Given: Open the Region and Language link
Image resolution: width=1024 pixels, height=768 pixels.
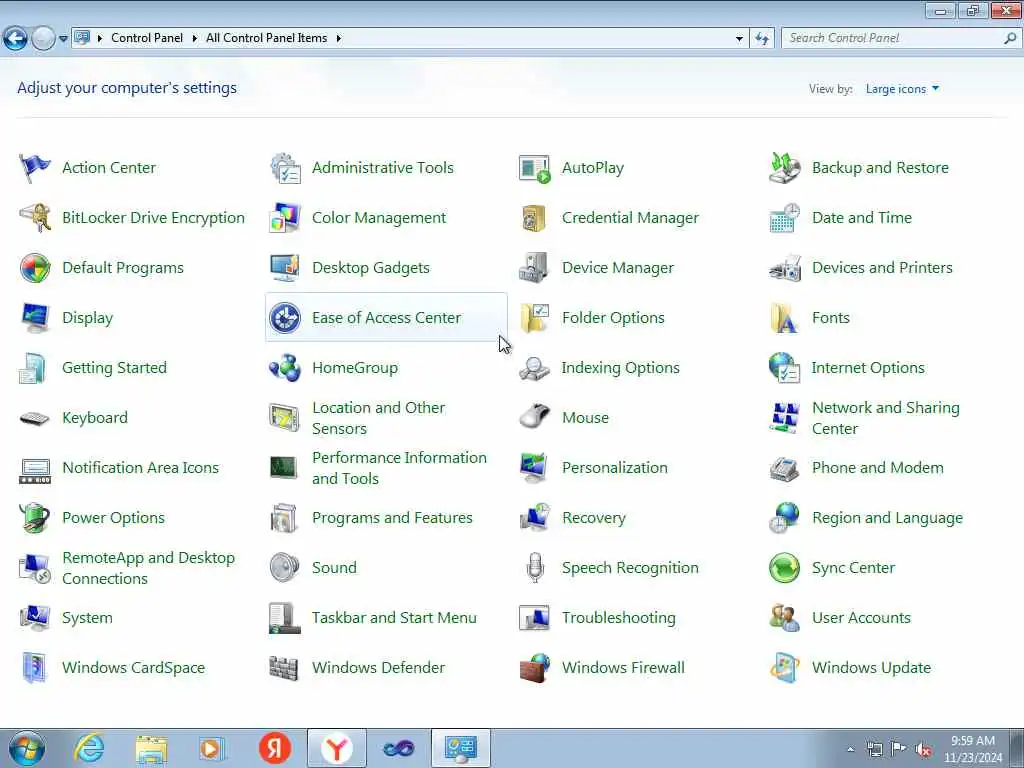Looking at the screenshot, I should click(x=887, y=518).
